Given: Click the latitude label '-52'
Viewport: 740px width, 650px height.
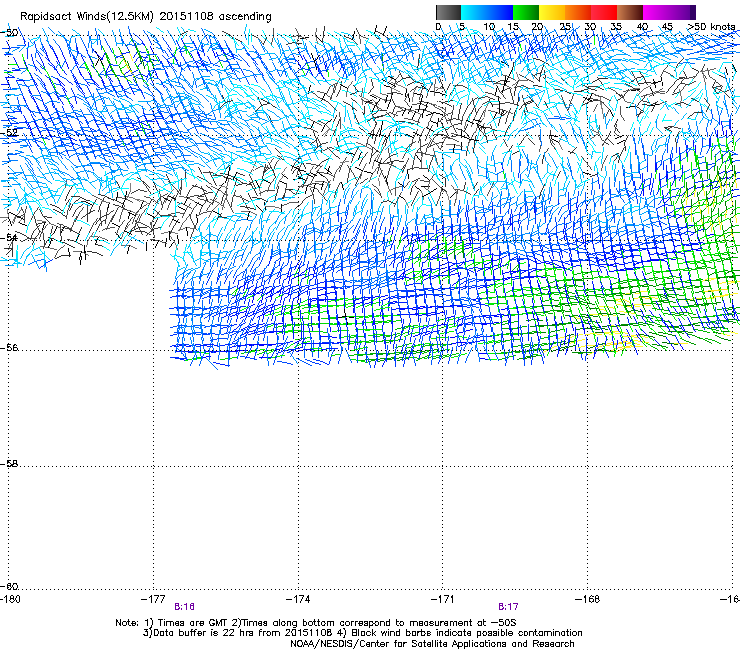Looking at the screenshot, I should pos(10,133).
